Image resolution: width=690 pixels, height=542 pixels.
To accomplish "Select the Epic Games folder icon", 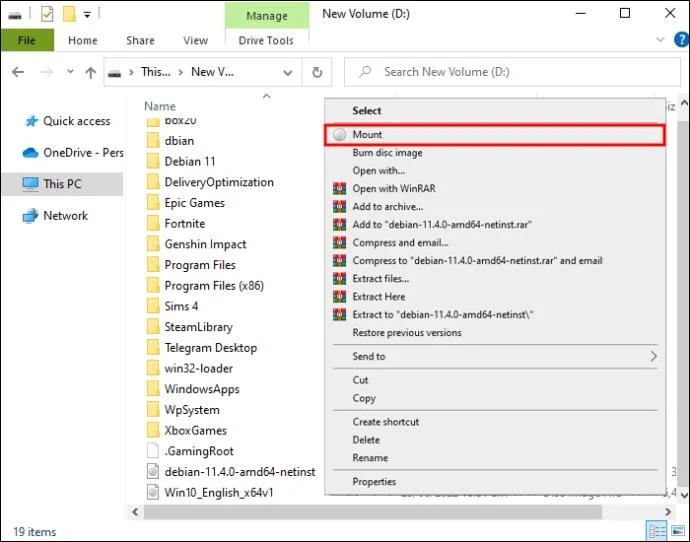I will pyautogui.click(x=153, y=203).
